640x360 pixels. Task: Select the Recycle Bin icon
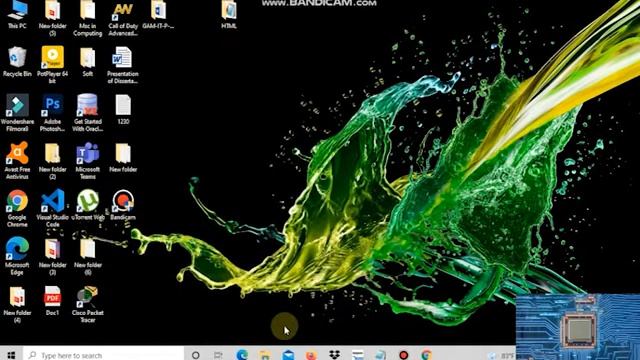[x=17, y=62]
